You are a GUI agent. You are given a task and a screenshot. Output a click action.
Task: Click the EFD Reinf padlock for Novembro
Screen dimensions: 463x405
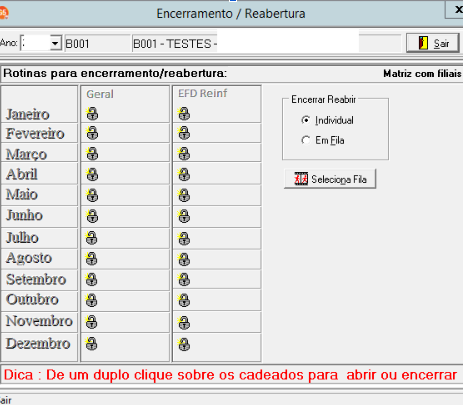coord(184,323)
